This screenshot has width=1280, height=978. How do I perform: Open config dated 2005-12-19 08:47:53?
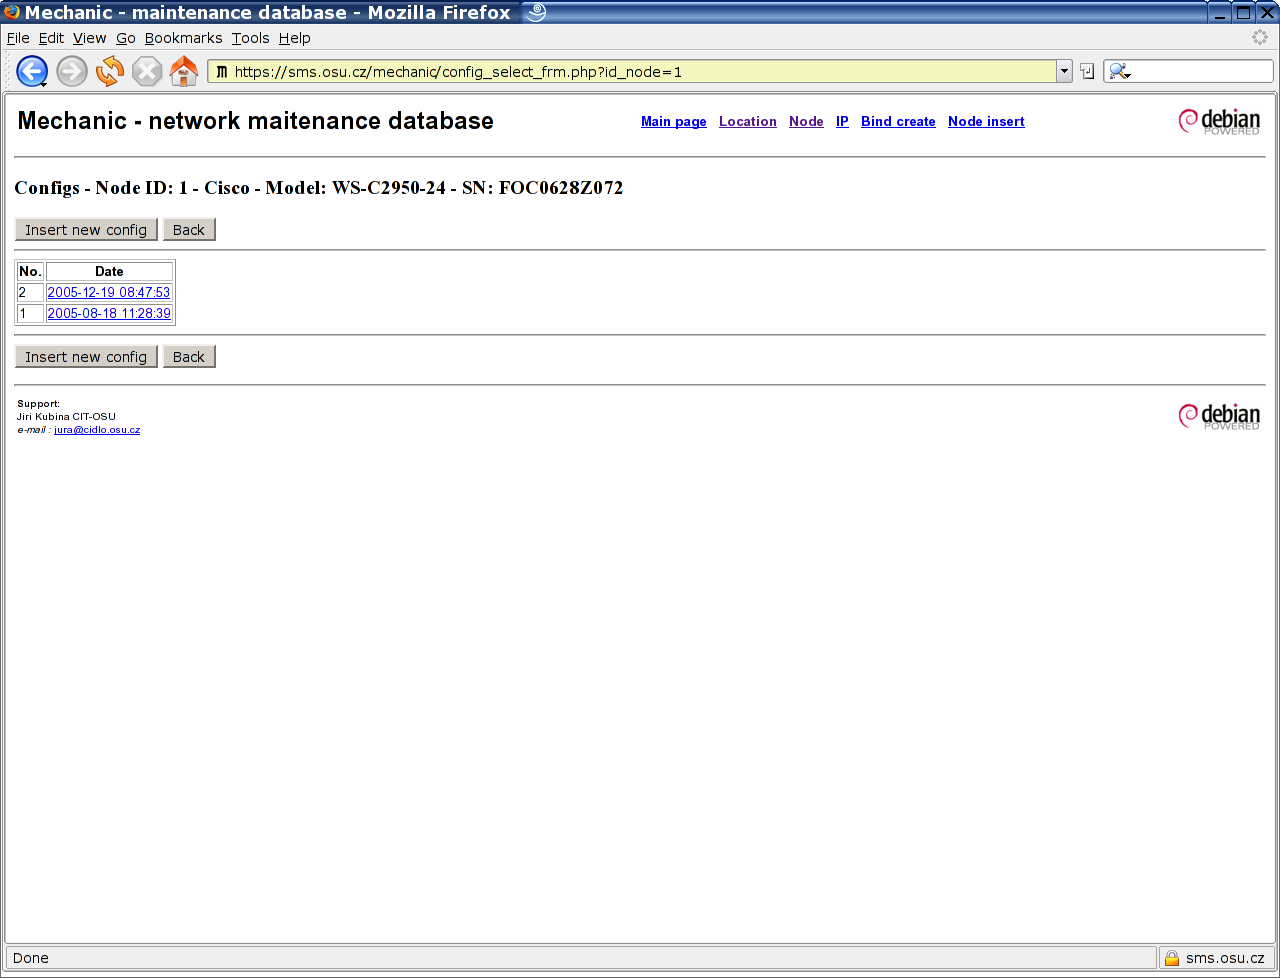click(109, 293)
